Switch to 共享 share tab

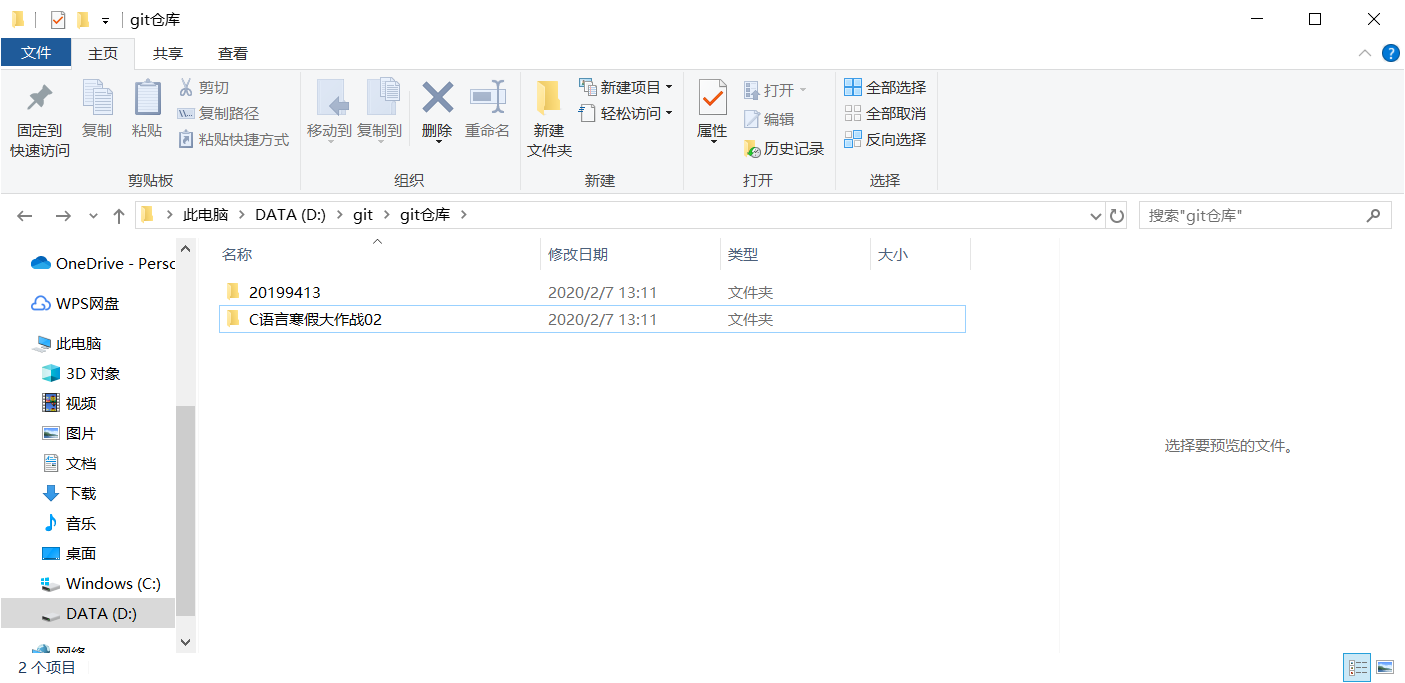[x=168, y=54]
